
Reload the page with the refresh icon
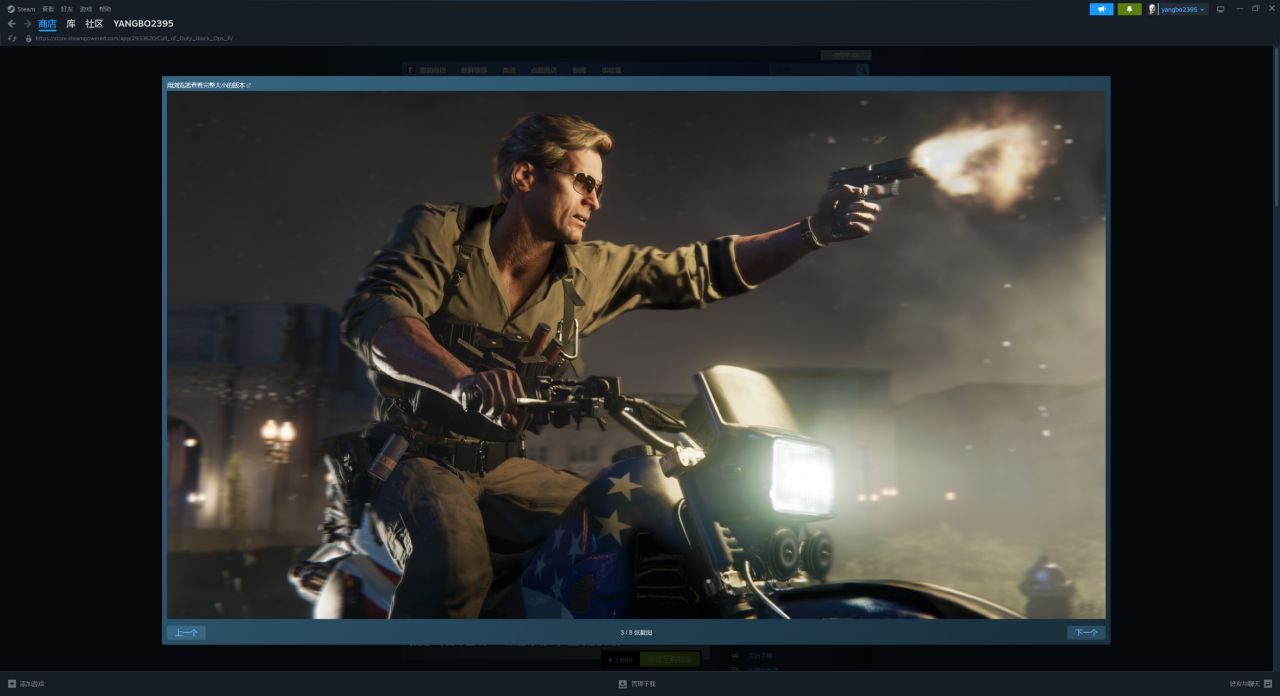[x=12, y=38]
